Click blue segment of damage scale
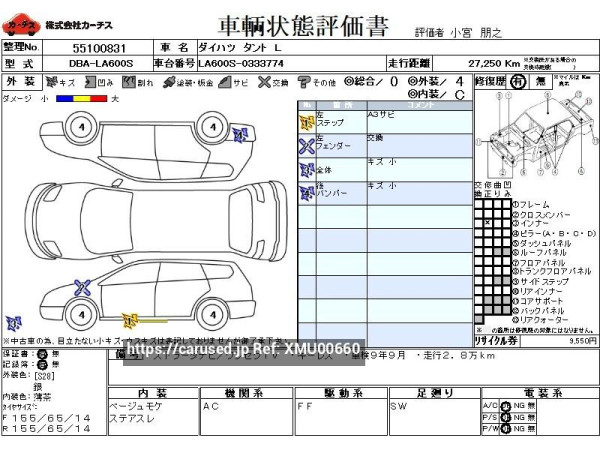The height and width of the screenshot is (450, 600). click(x=65, y=98)
